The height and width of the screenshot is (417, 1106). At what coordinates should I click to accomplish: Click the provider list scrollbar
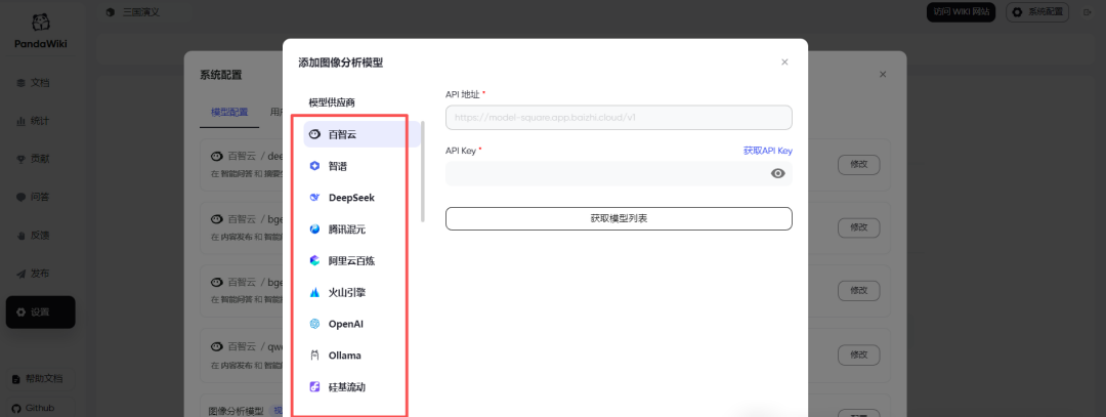(x=423, y=171)
